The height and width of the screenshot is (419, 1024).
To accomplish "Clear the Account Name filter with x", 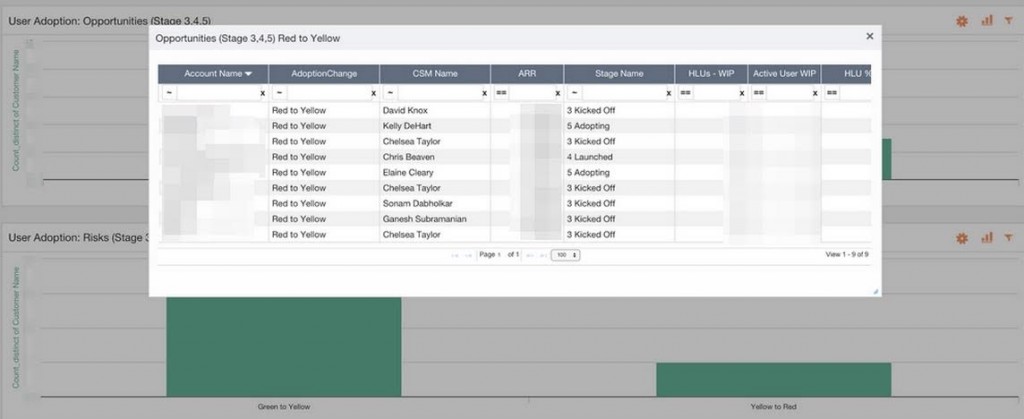I will pos(262,93).
